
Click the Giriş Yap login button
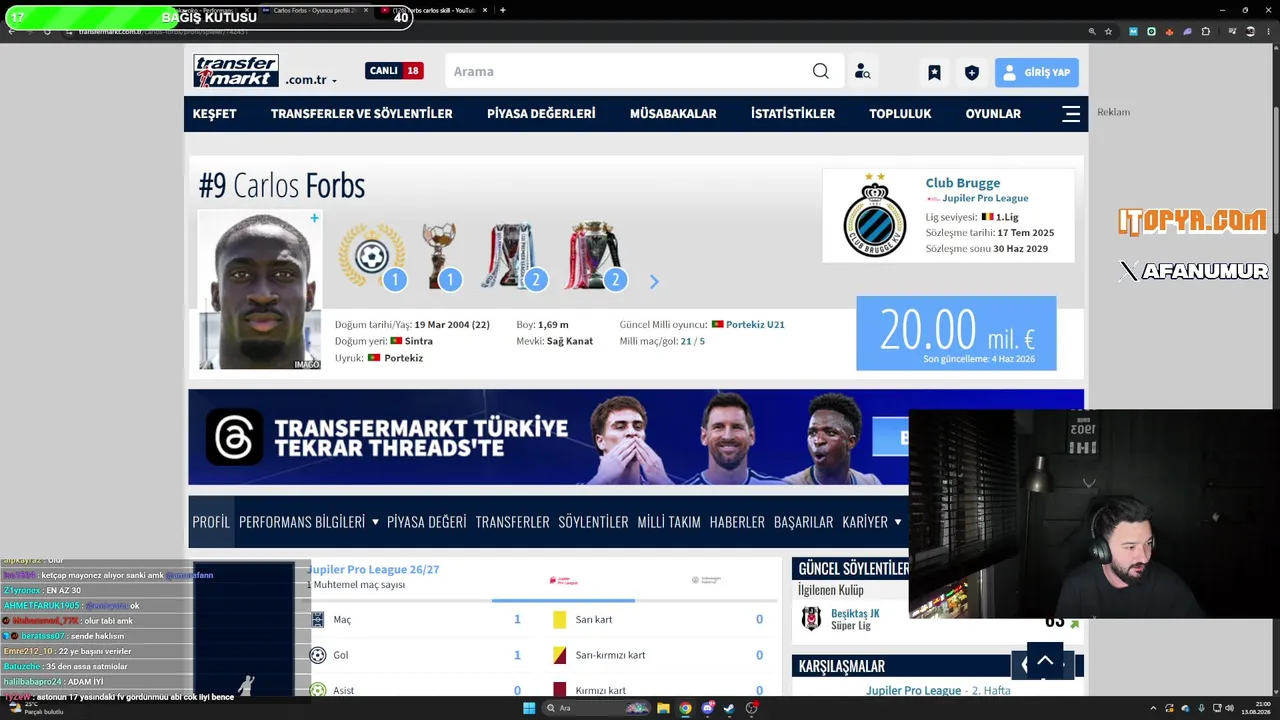(x=1037, y=72)
